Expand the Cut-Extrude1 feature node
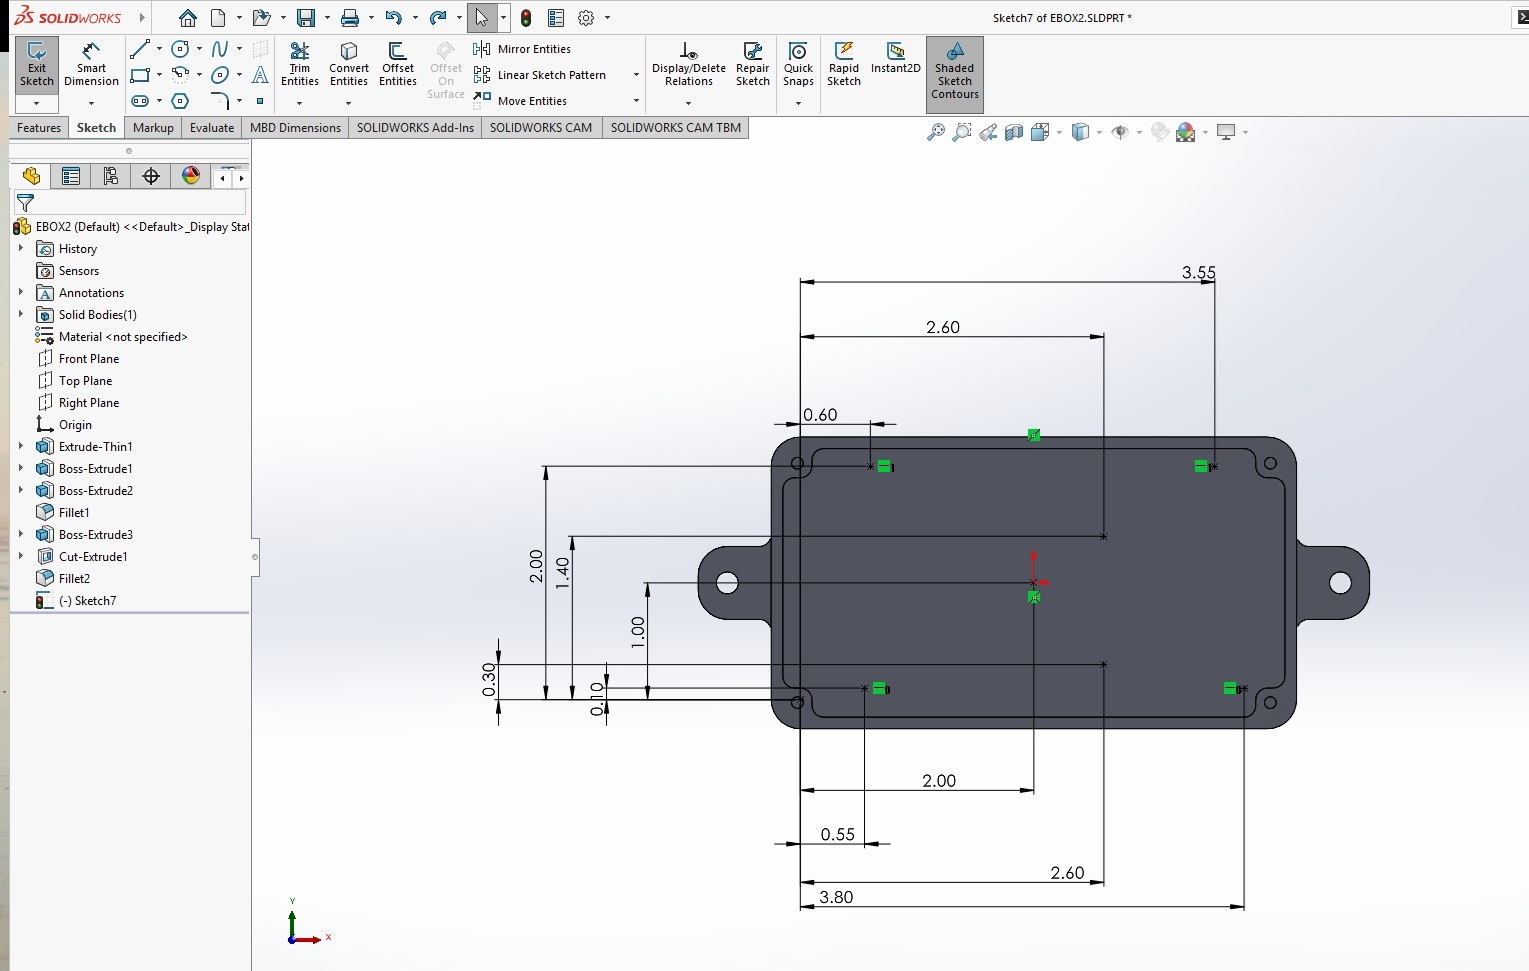The width and height of the screenshot is (1529, 971). 21,556
